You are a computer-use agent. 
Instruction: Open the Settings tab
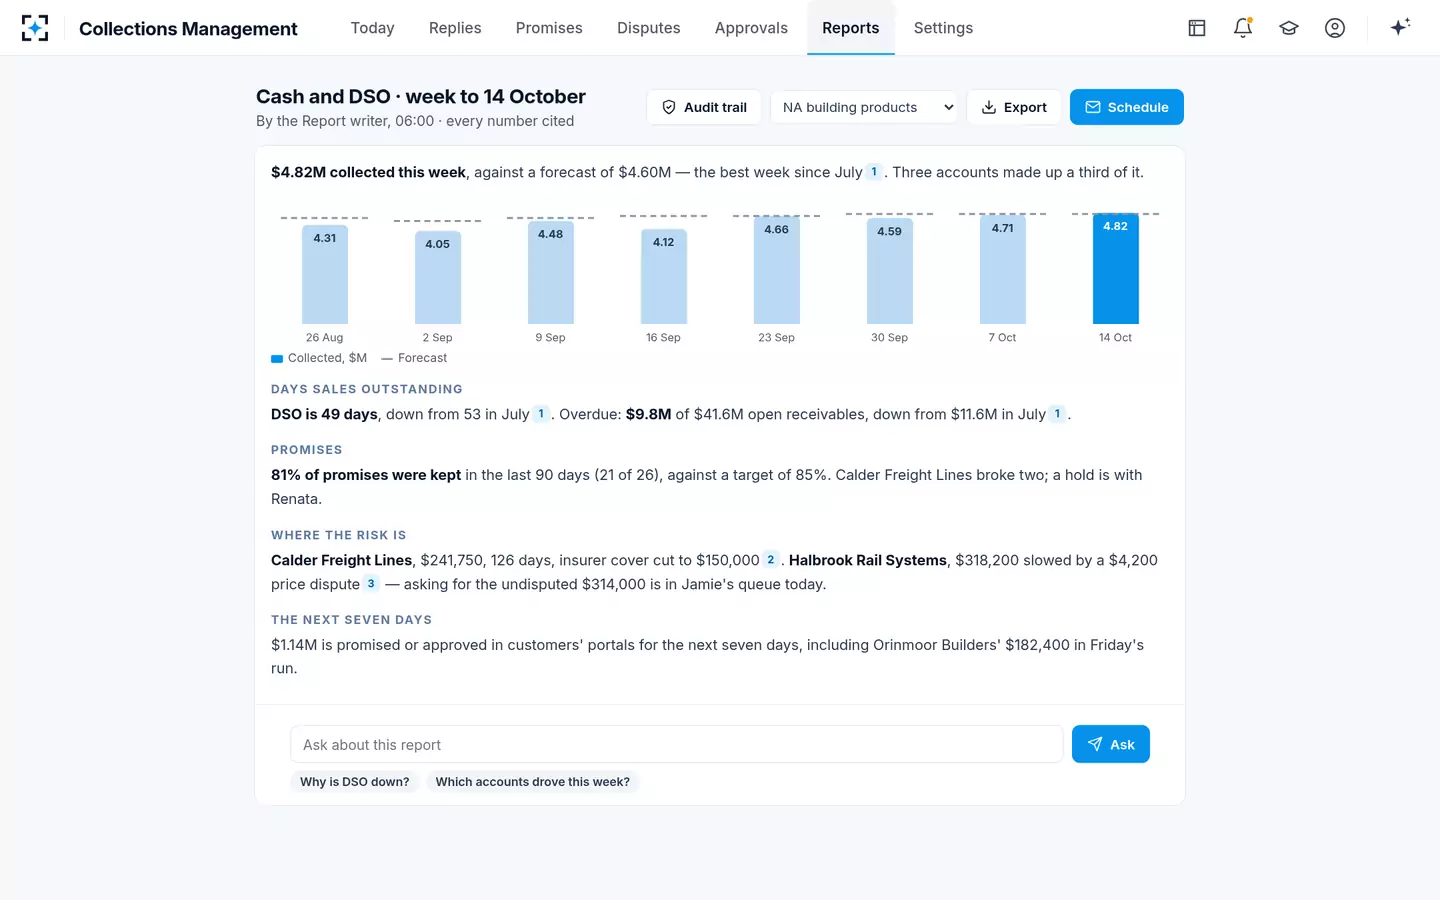(943, 28)
